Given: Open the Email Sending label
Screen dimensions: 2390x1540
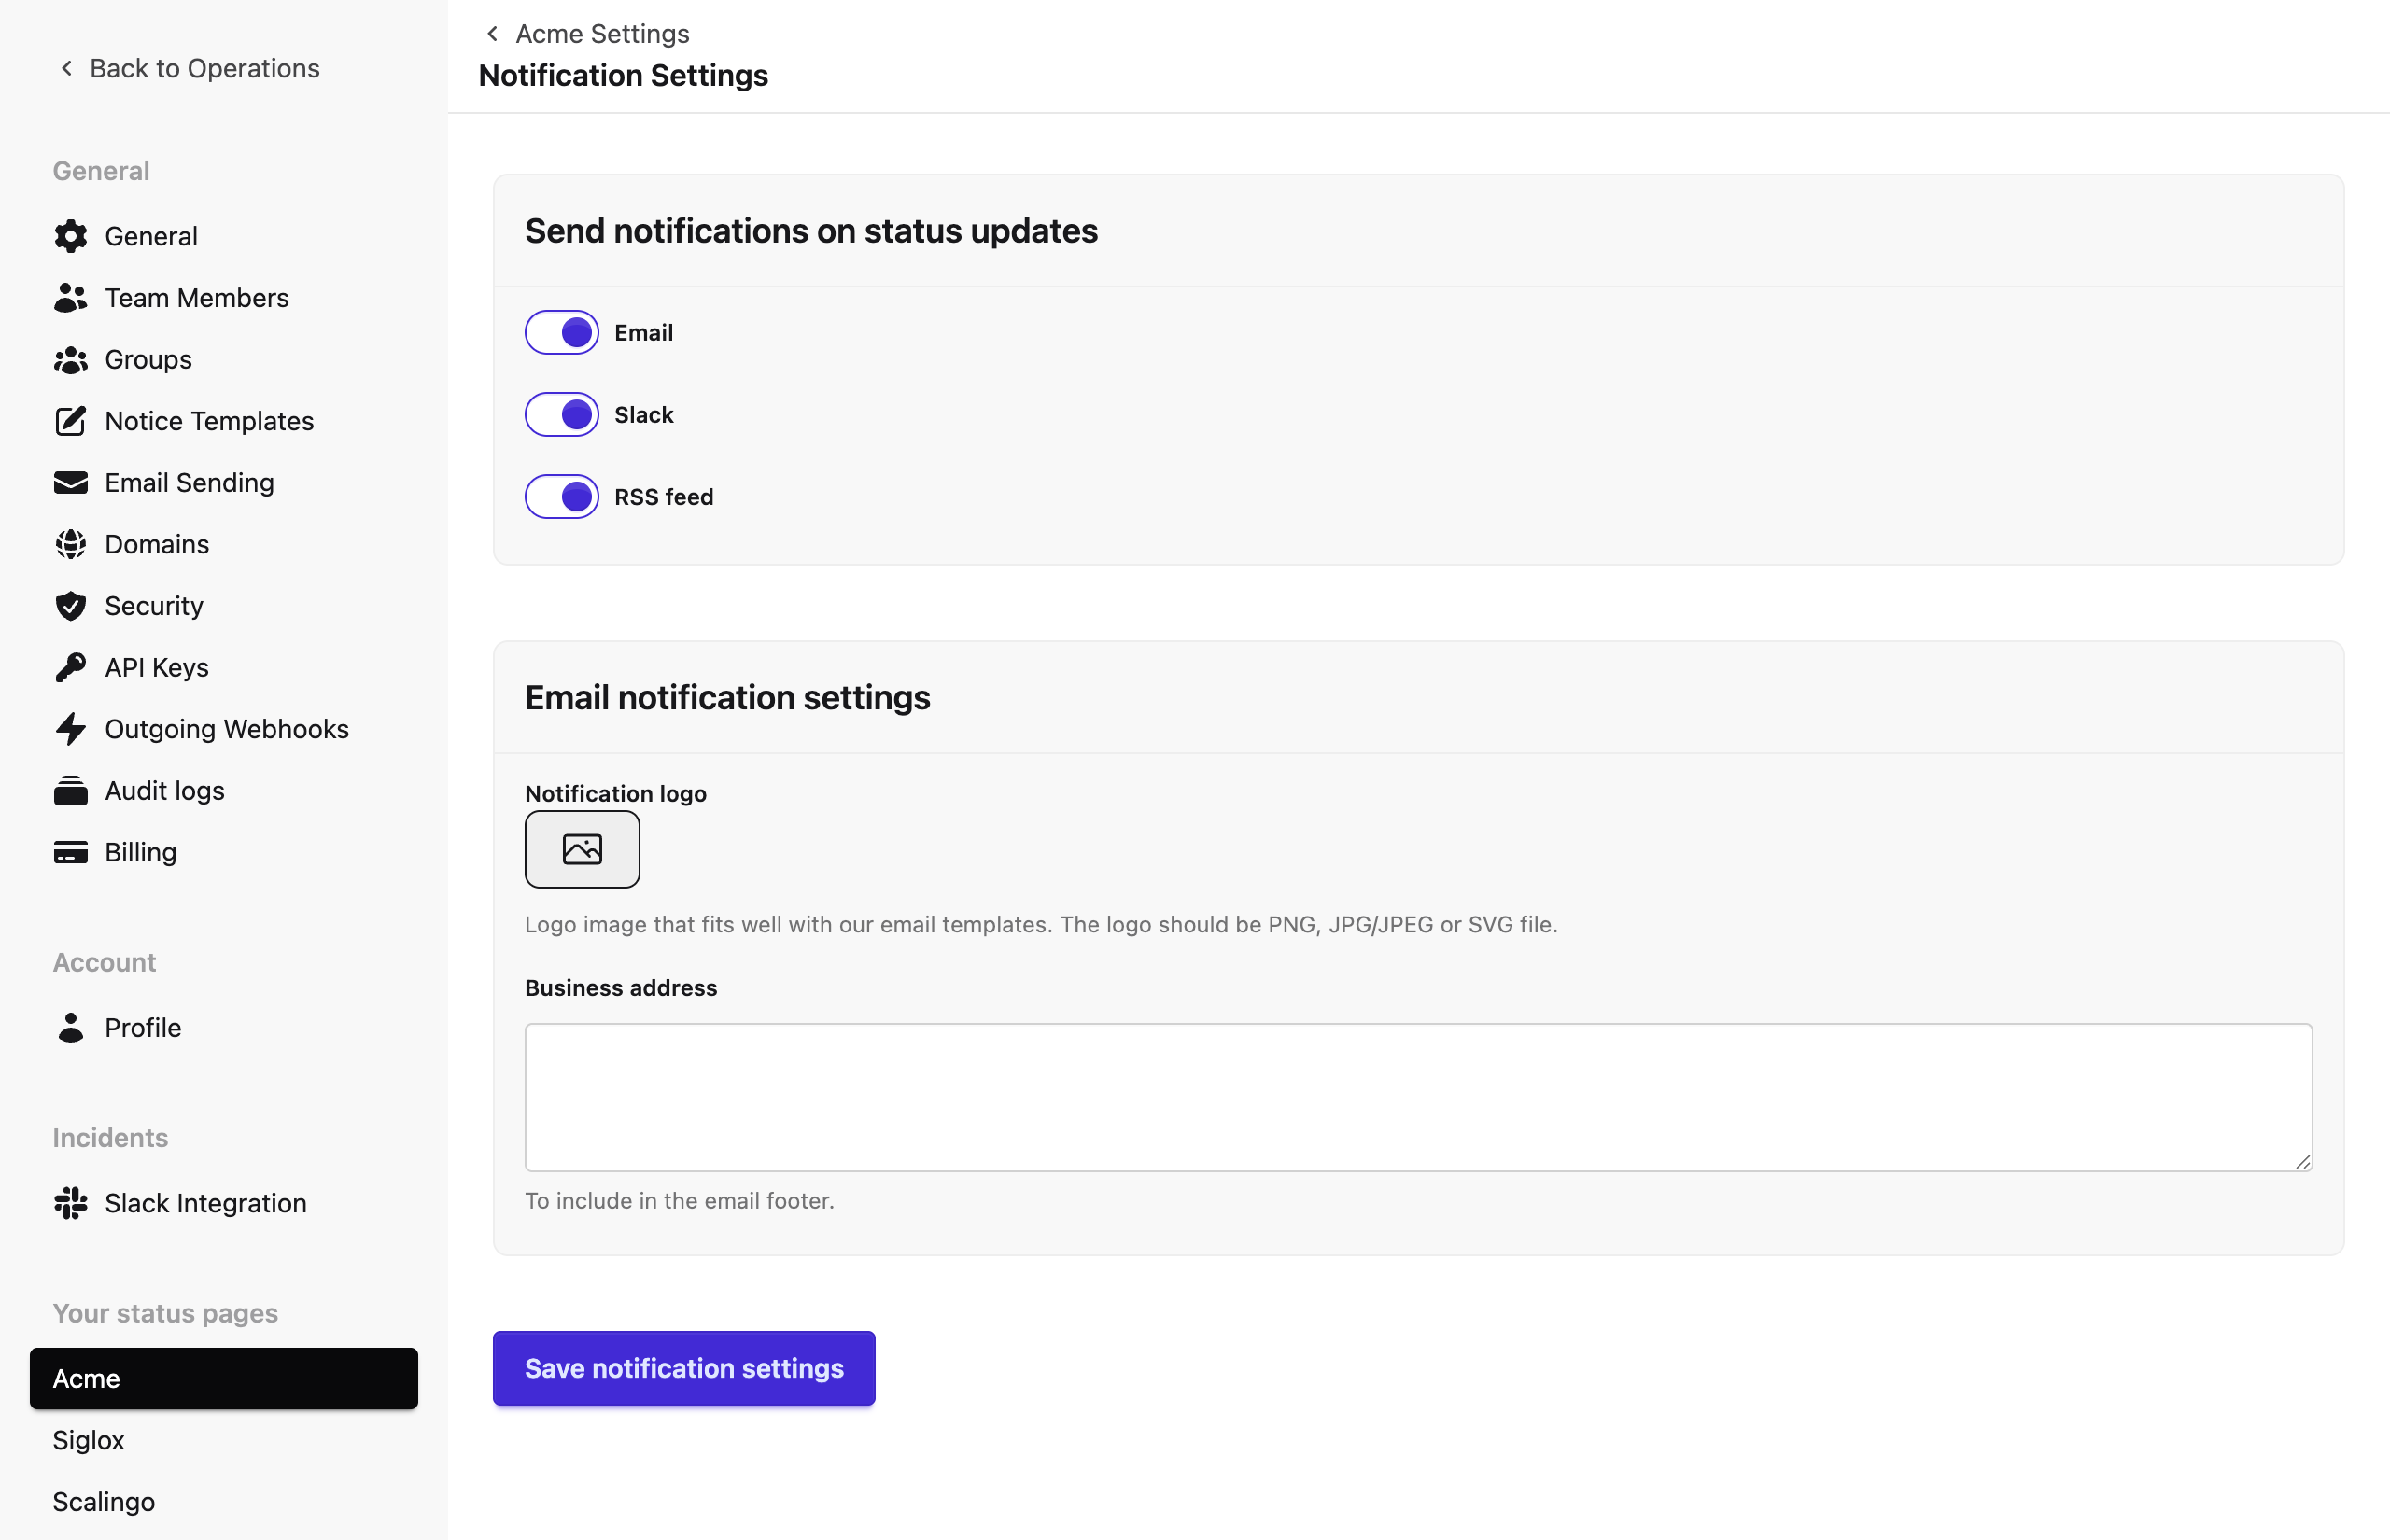Looking at the screenshot, I should point(189,483).
